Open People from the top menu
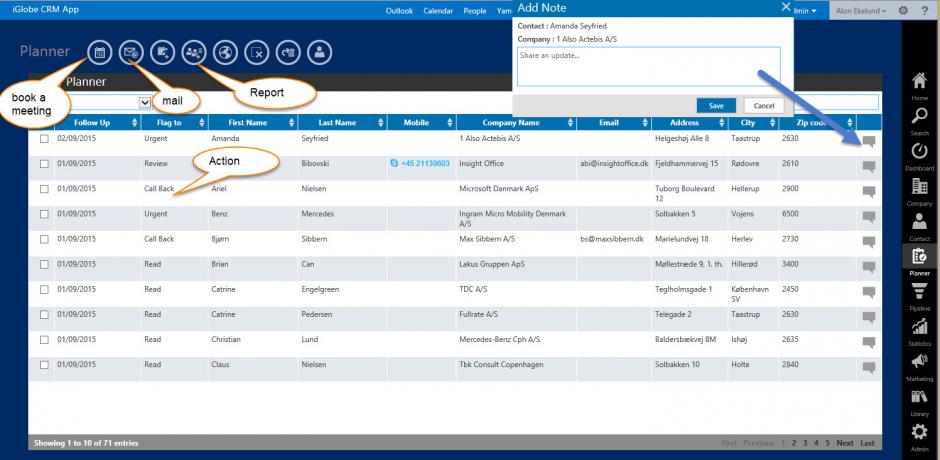Screen dimensions: 940x460 tap(475, 11)
